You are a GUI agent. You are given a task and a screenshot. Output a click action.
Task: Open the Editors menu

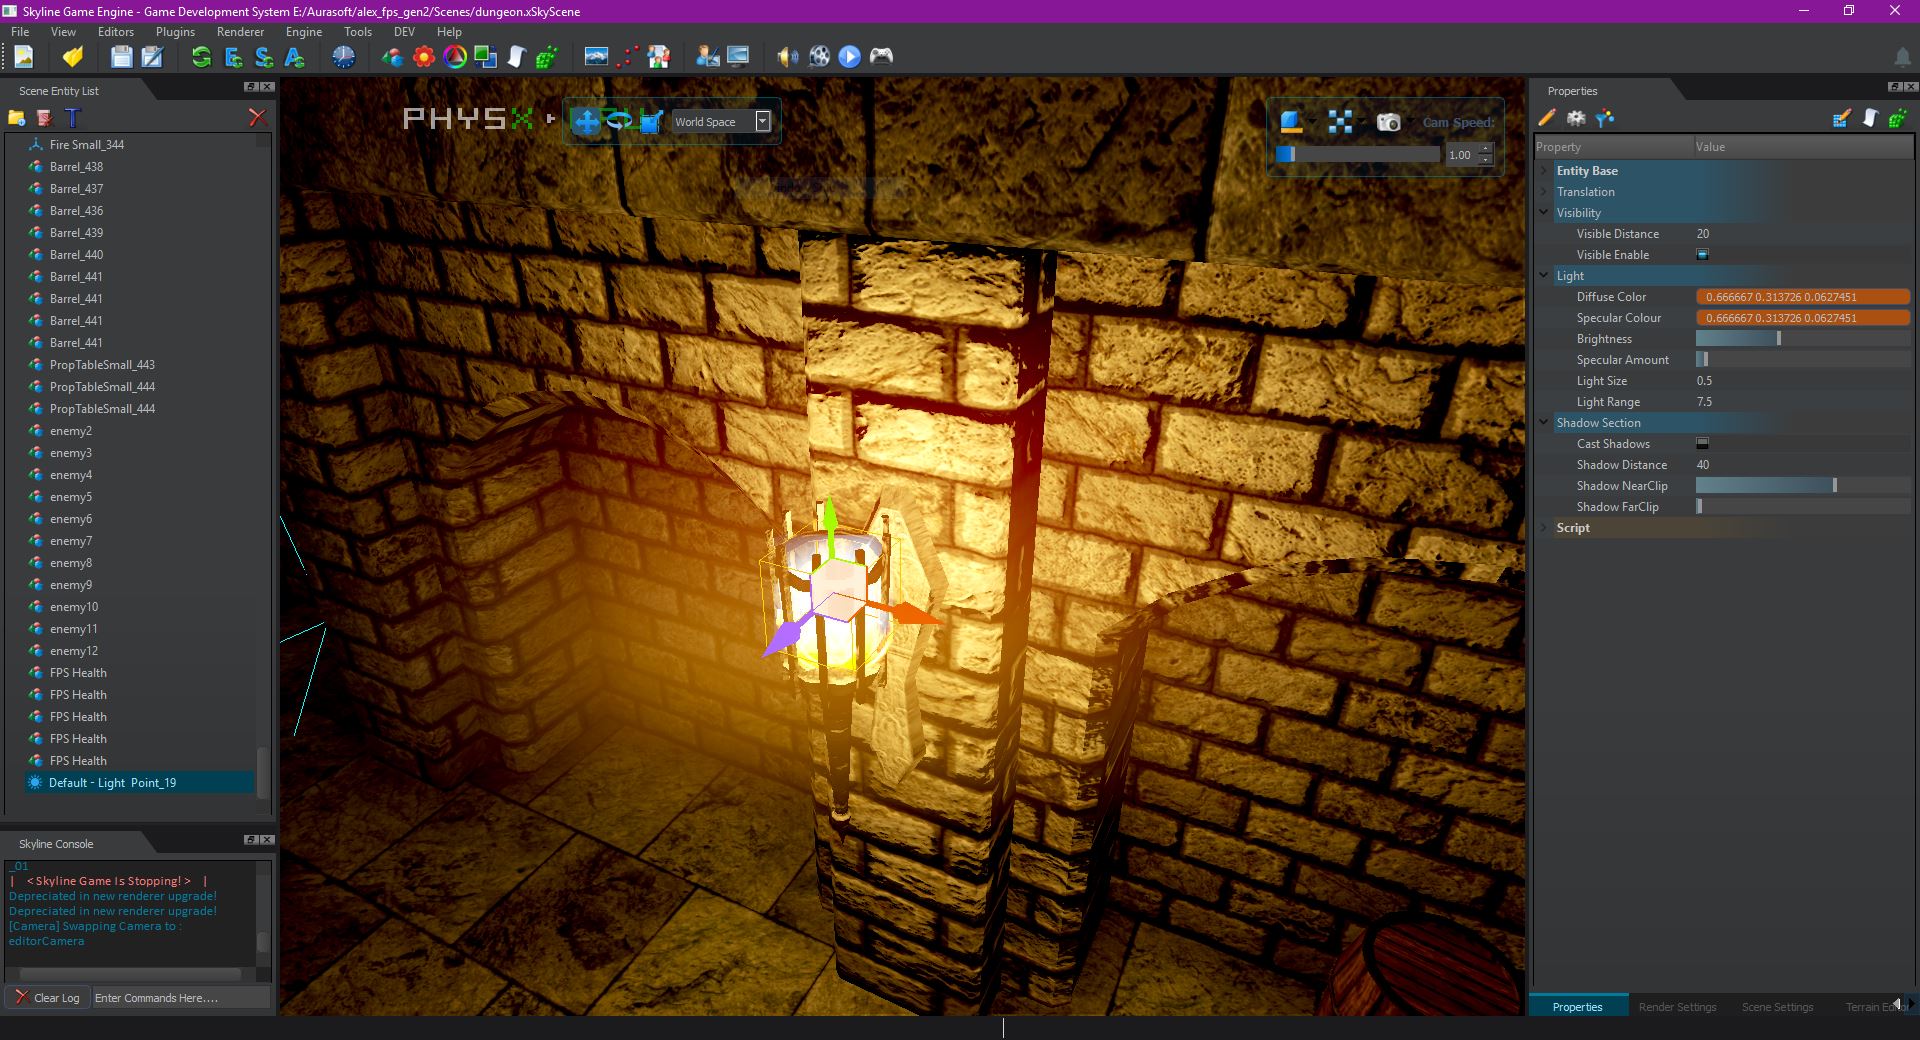click(116, 32)
